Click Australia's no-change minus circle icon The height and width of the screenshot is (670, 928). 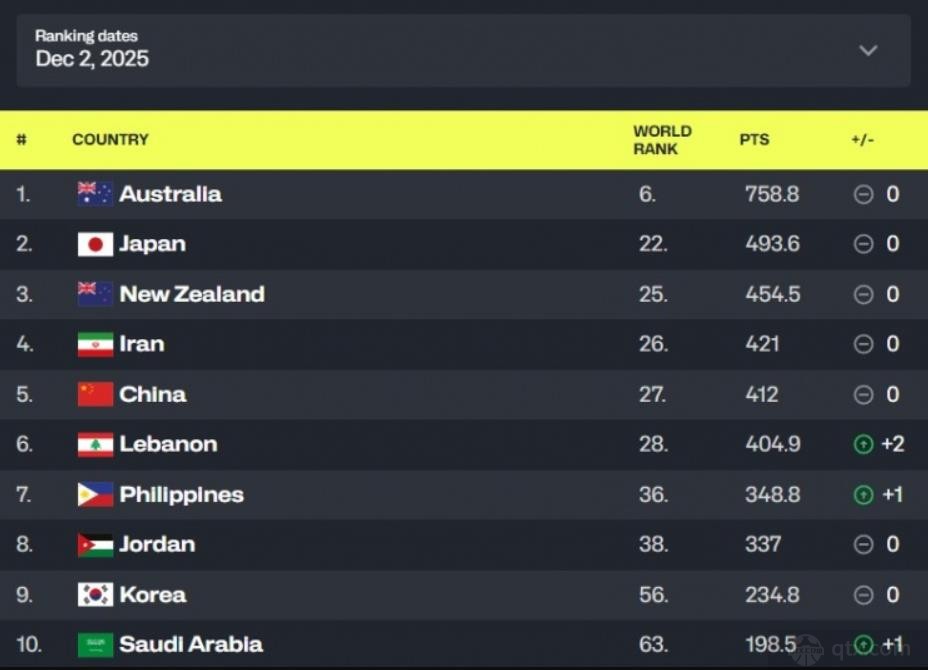[863, 194]
